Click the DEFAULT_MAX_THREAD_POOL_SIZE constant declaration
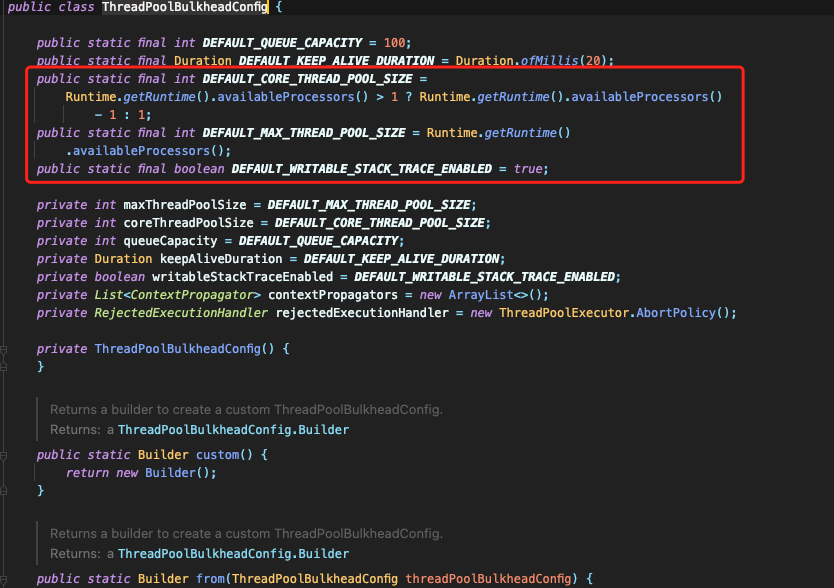Viewport: 834px width, 588px height. (304, 132)
